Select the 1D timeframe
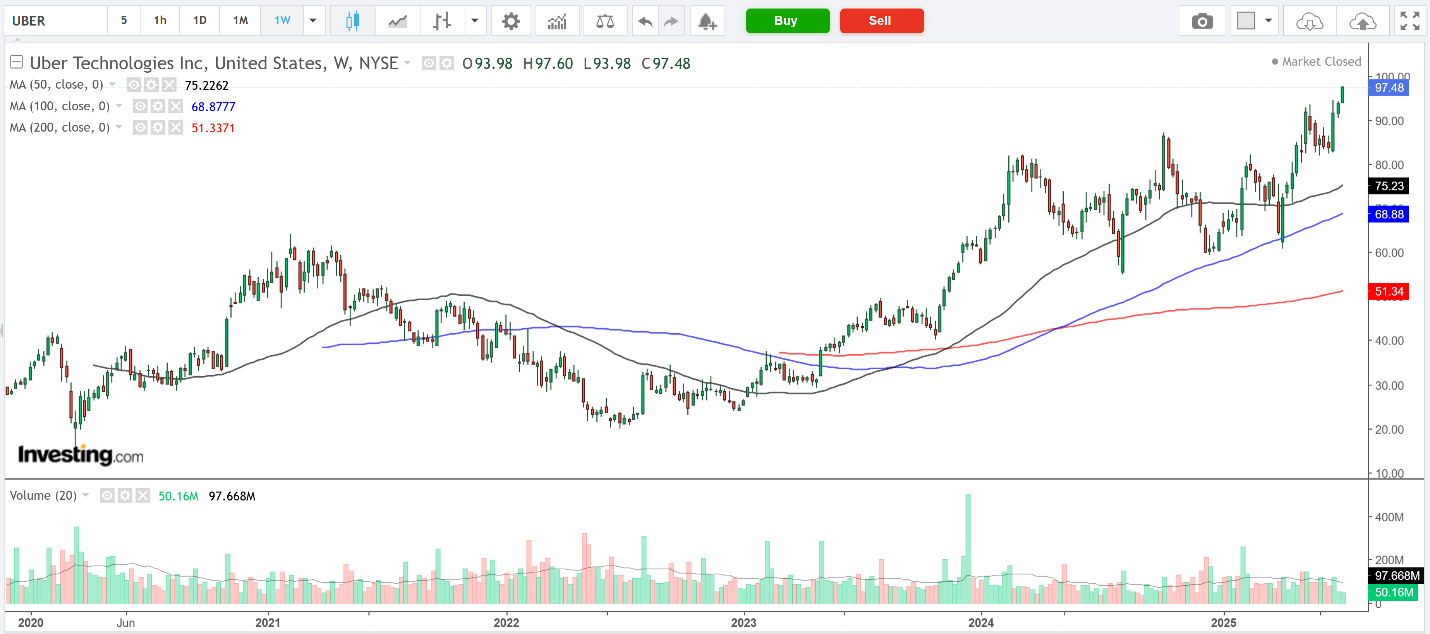The height and width of the screenshot is (634, 1430). pos(200,20)
